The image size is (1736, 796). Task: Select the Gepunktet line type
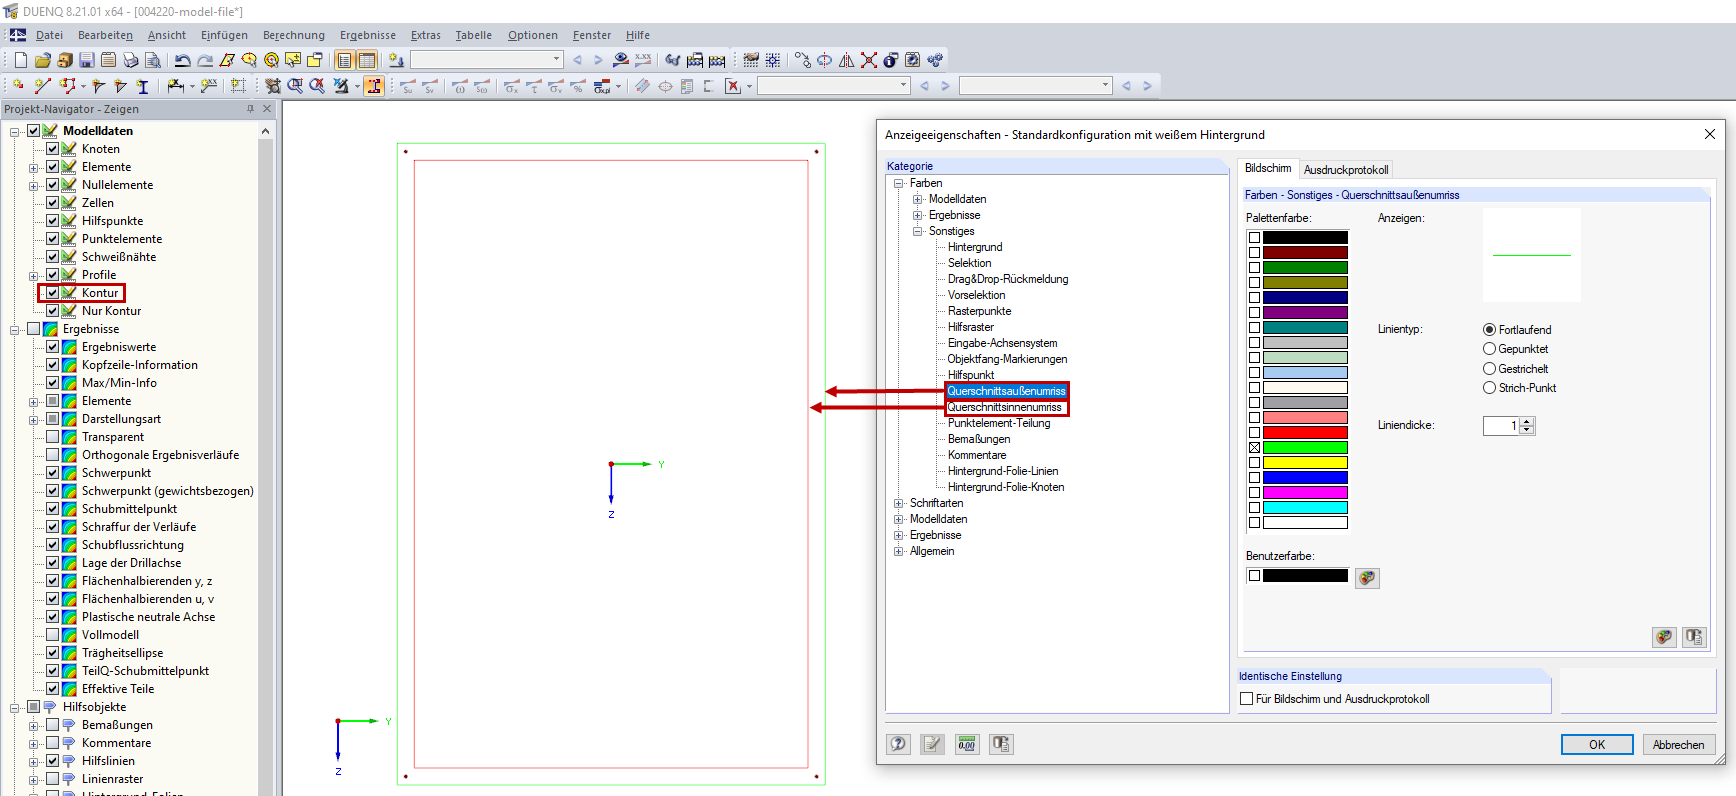click(1489, 349)
